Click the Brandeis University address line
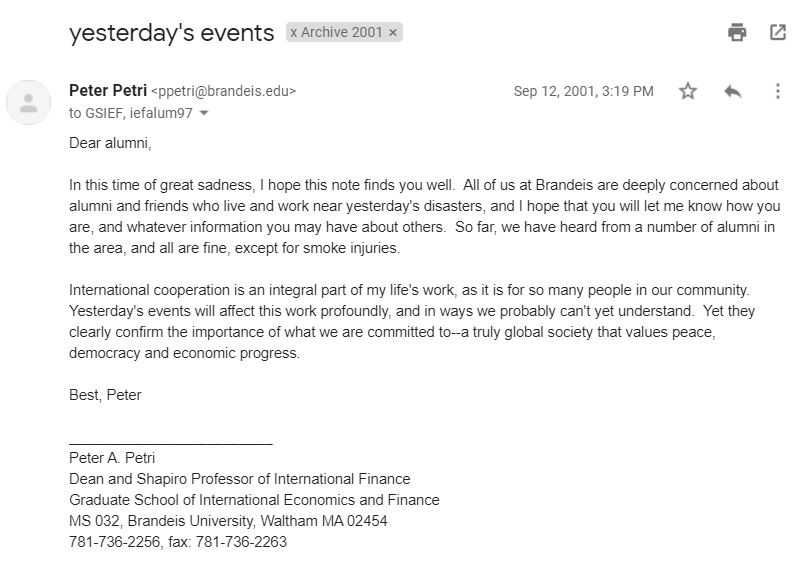This screenshot has width=803, height=561. (228, 521)
